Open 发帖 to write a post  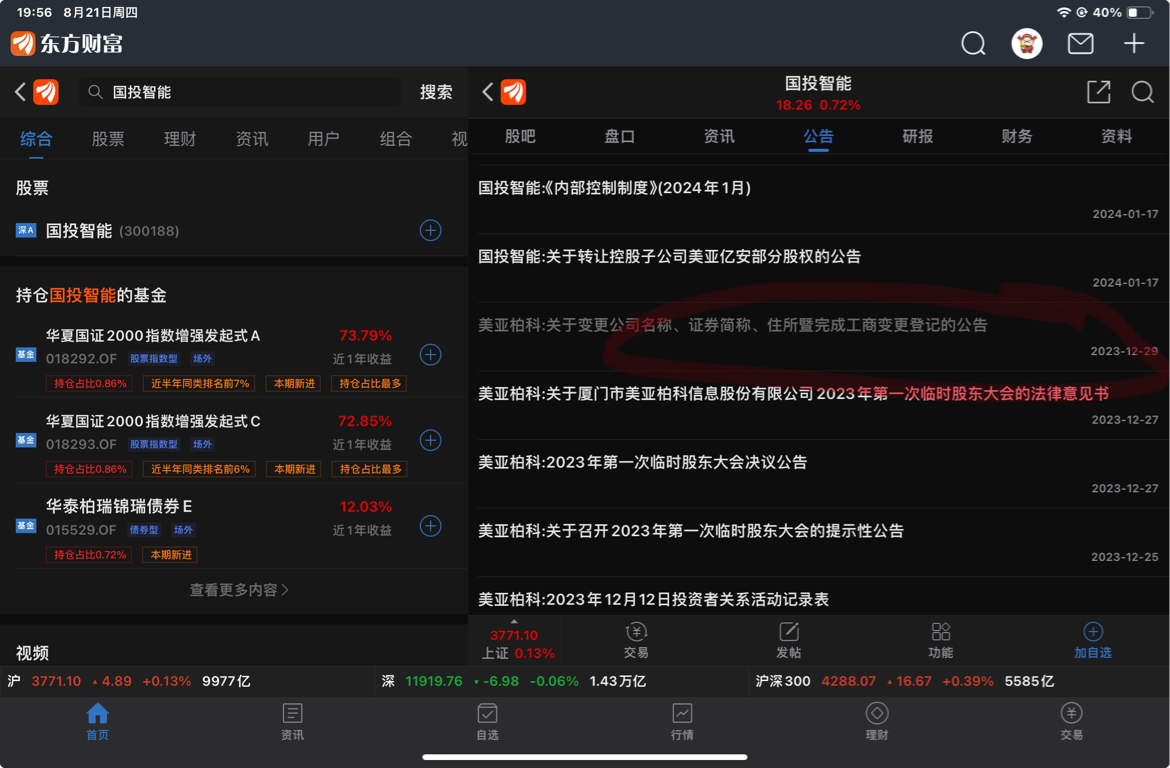click(789, 640)
